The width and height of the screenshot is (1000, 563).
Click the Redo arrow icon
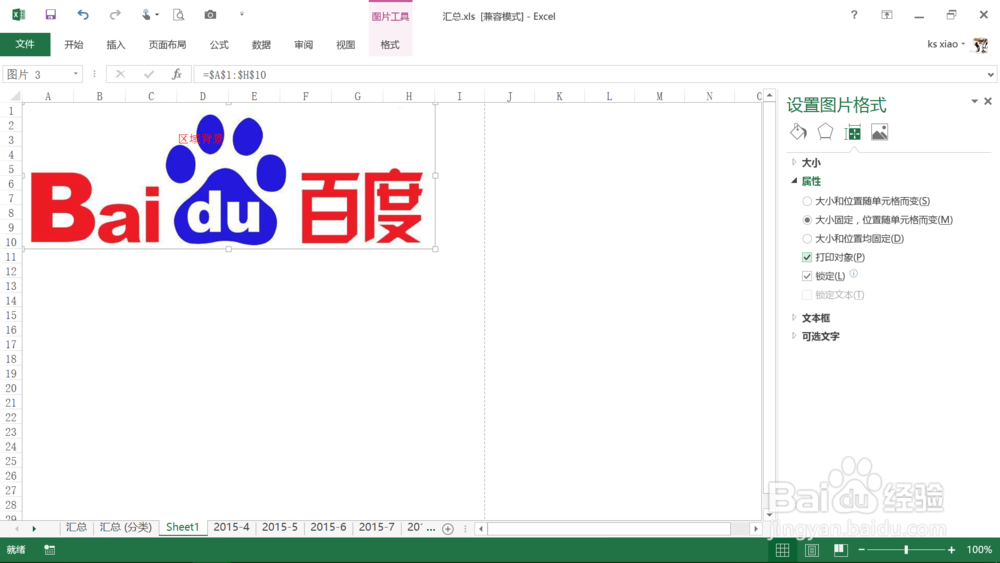tap(115, 15)
